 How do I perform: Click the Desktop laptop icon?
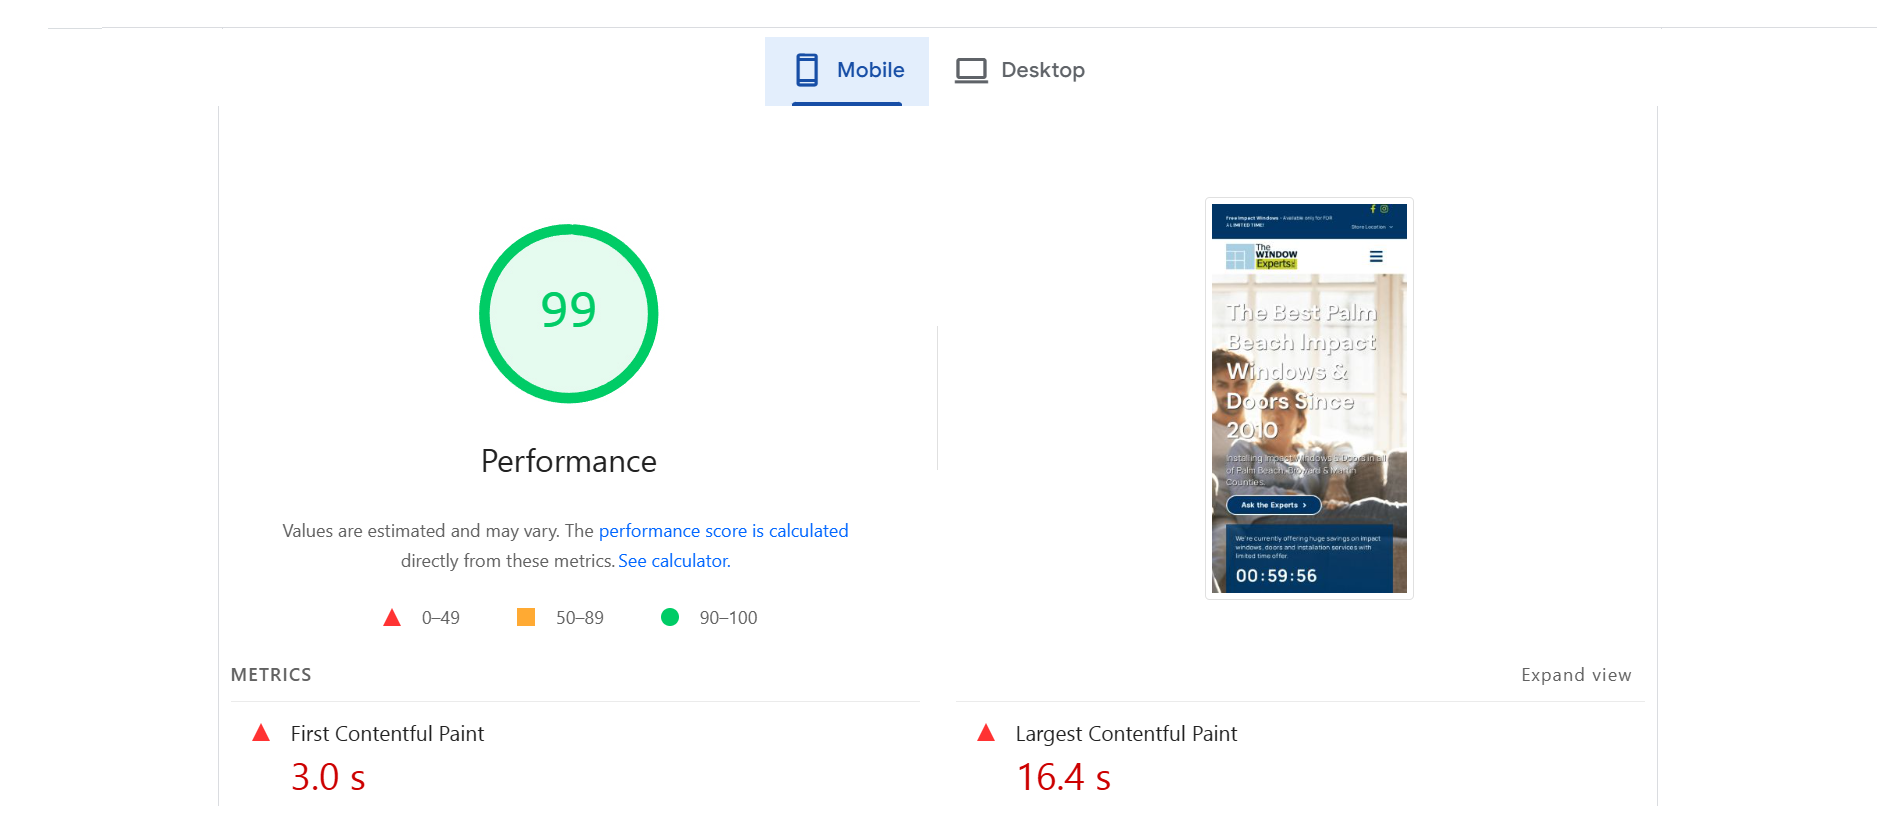click(970, 70)
